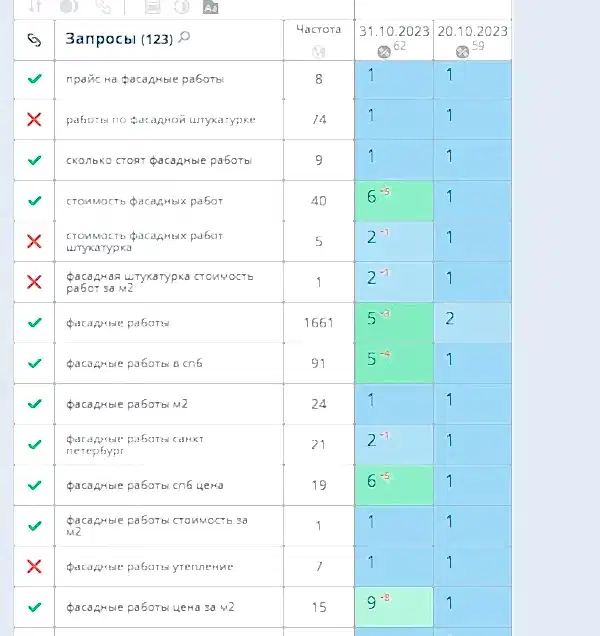Open search next to Запросы (123)
Viewport: 600px width, 636px height.
(x=184, y=39)
